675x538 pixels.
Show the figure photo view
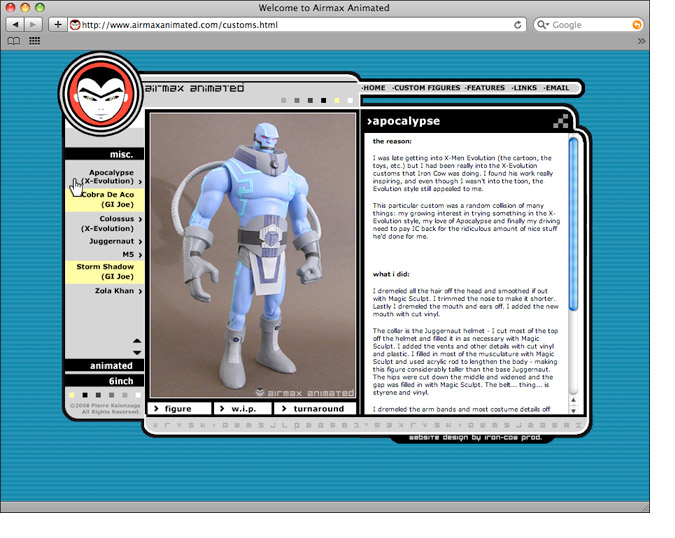point(180,408)
